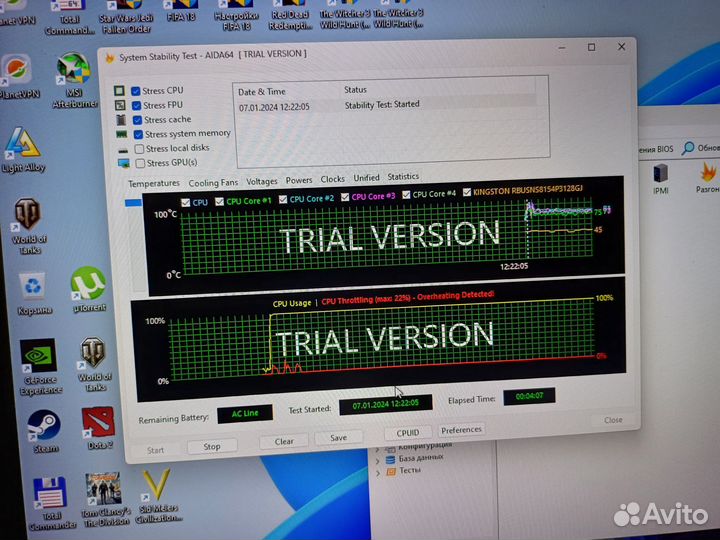Screen dimensions: 720x540
Task: Open the MSI Afterburner desktop shortcut
Action: [x=73, y=80]
